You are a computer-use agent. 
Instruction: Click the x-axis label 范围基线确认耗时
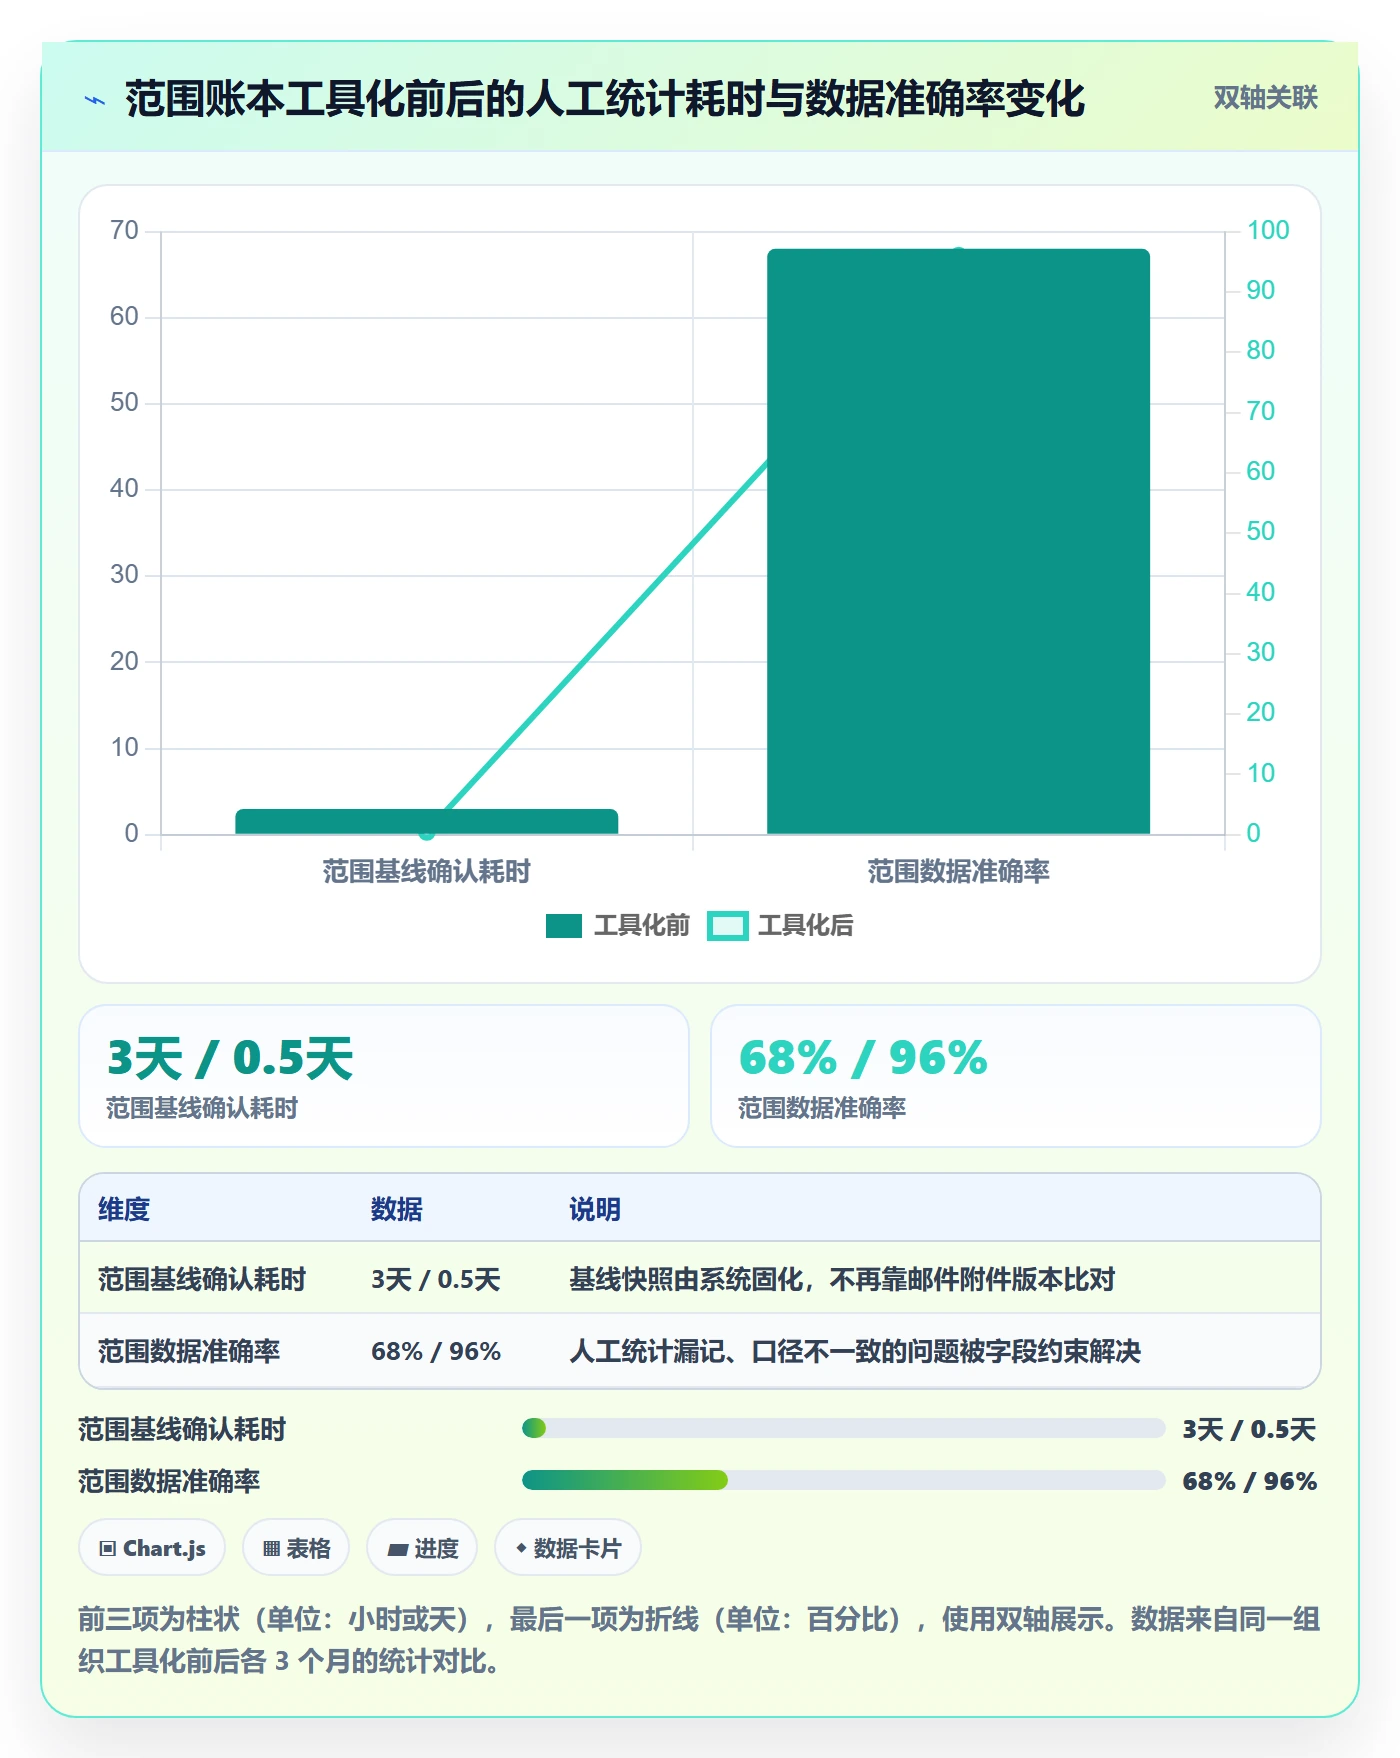pyautogui.click(x=427, y=871)
